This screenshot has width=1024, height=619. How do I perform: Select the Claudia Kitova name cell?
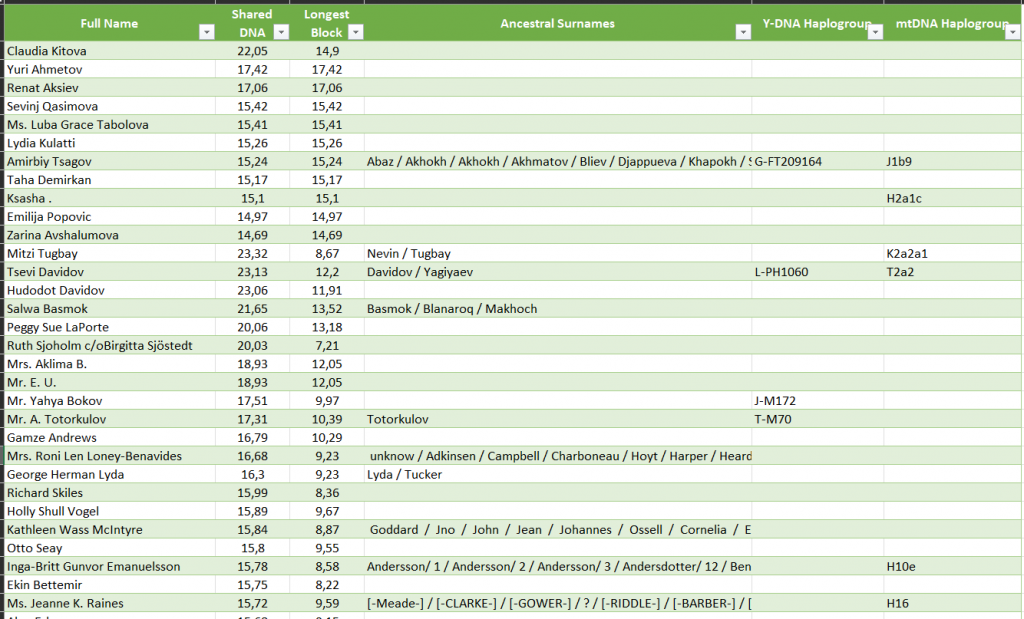[x=110, y=51]
